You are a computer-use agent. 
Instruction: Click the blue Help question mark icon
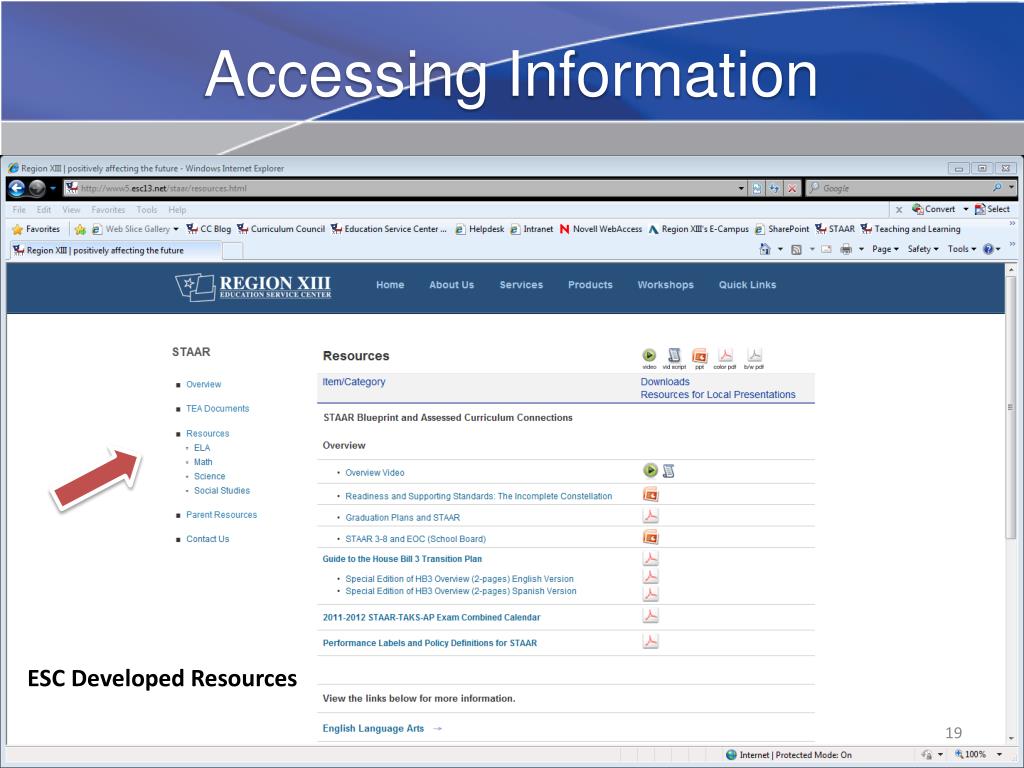tap(988, 249)
